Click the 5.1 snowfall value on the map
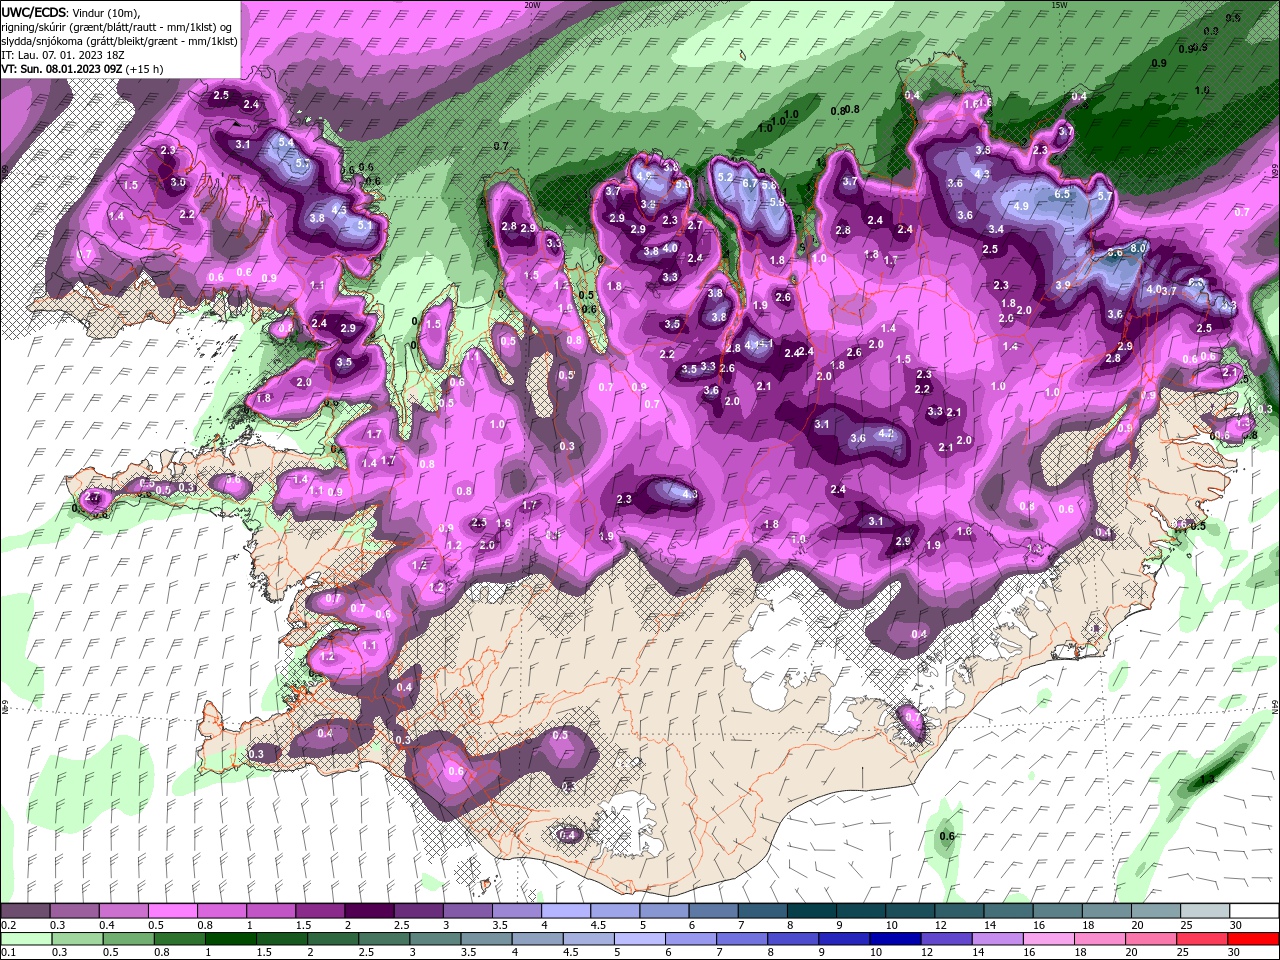The height and width of the screenshot is (960, 1280). pos(365,225)
